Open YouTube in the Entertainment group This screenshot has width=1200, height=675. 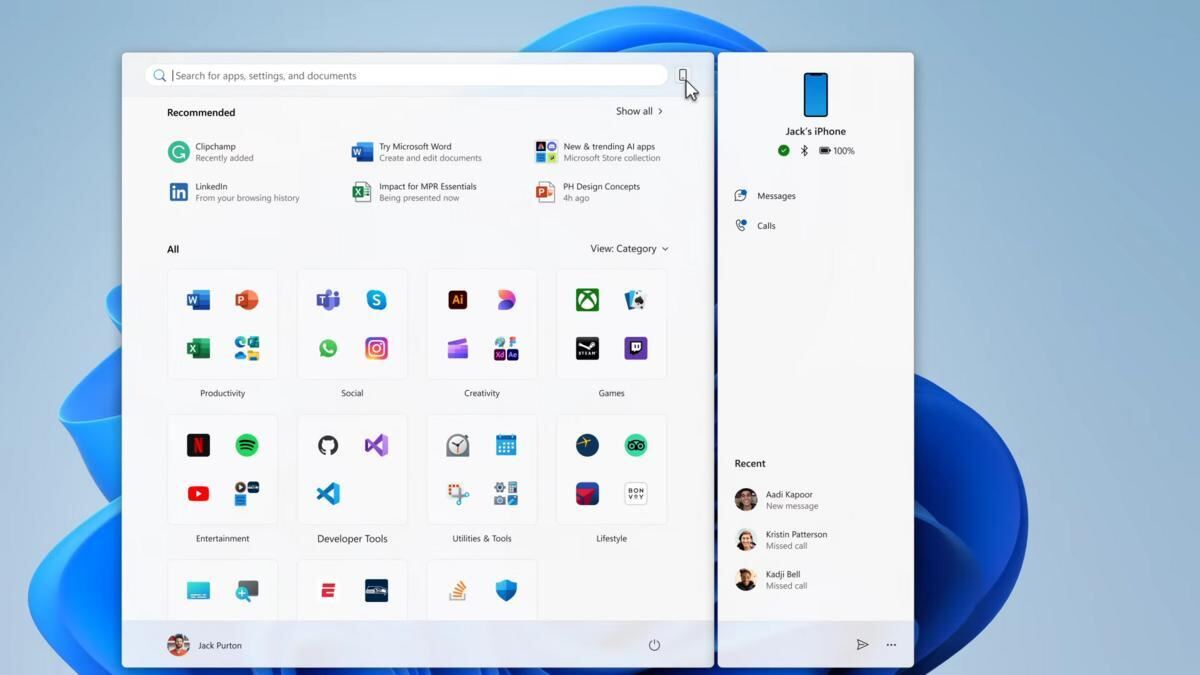click(x=198, y=493)
